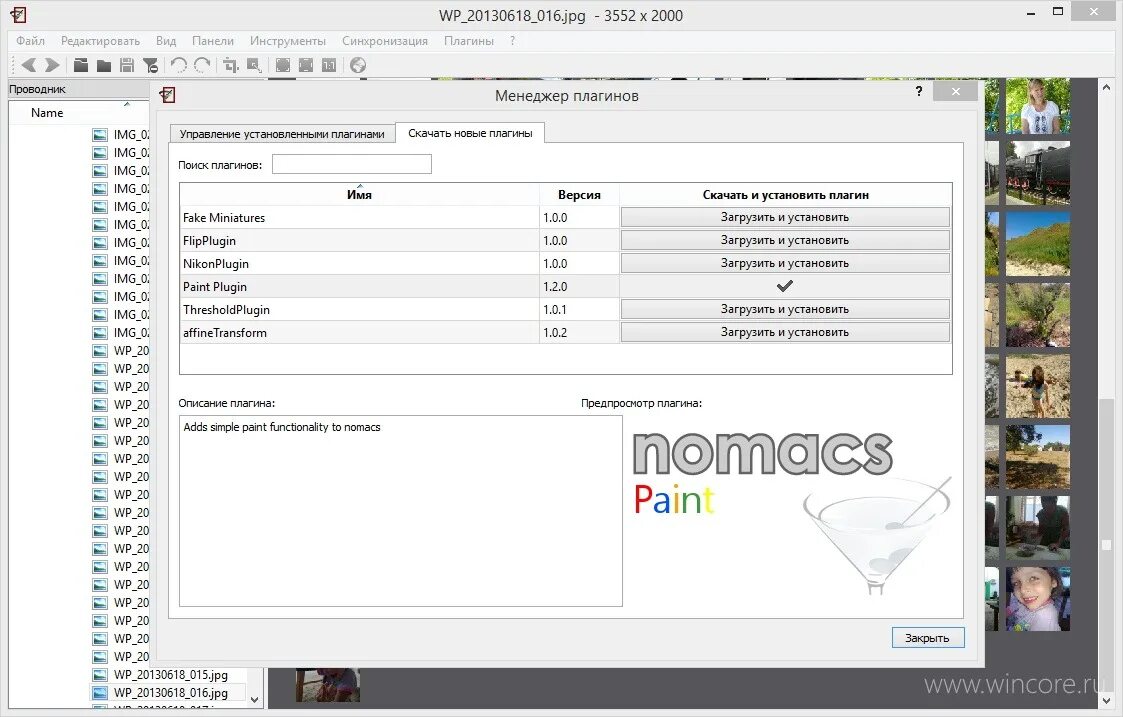Select WP_20130618_015.jpg in the file list
Screen dimensions: 1123x717
tap(170, 675)
